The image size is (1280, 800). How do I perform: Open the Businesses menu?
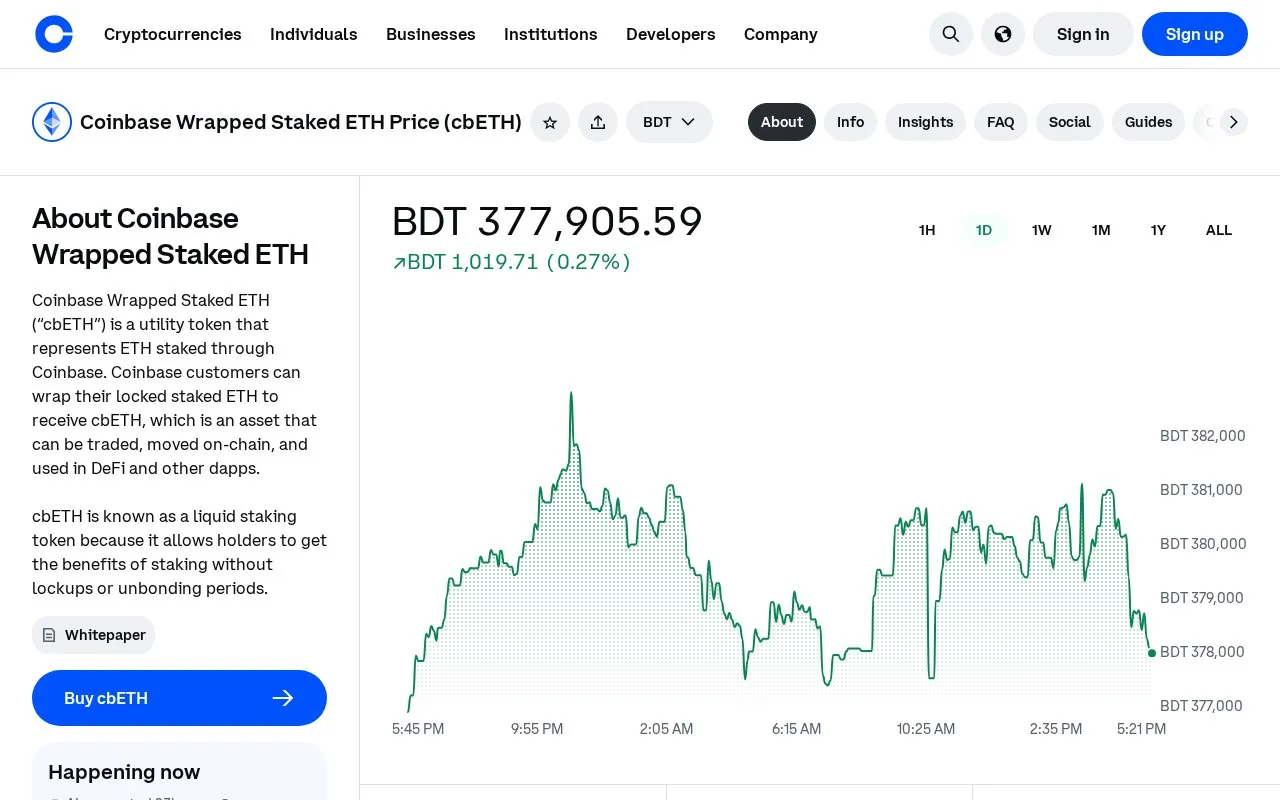click(431, 34)
